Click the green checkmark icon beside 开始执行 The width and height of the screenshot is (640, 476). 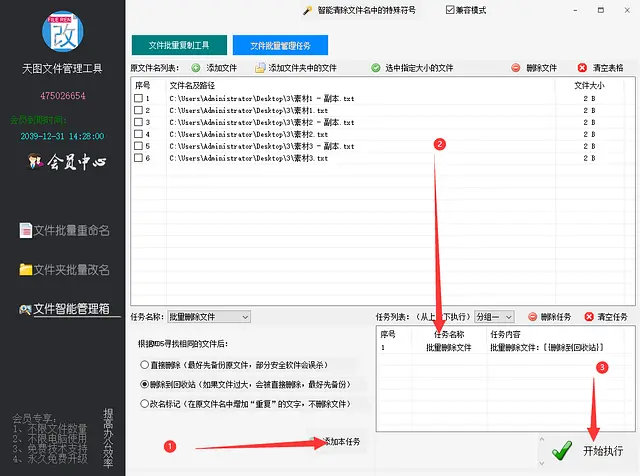coord(562,451)
